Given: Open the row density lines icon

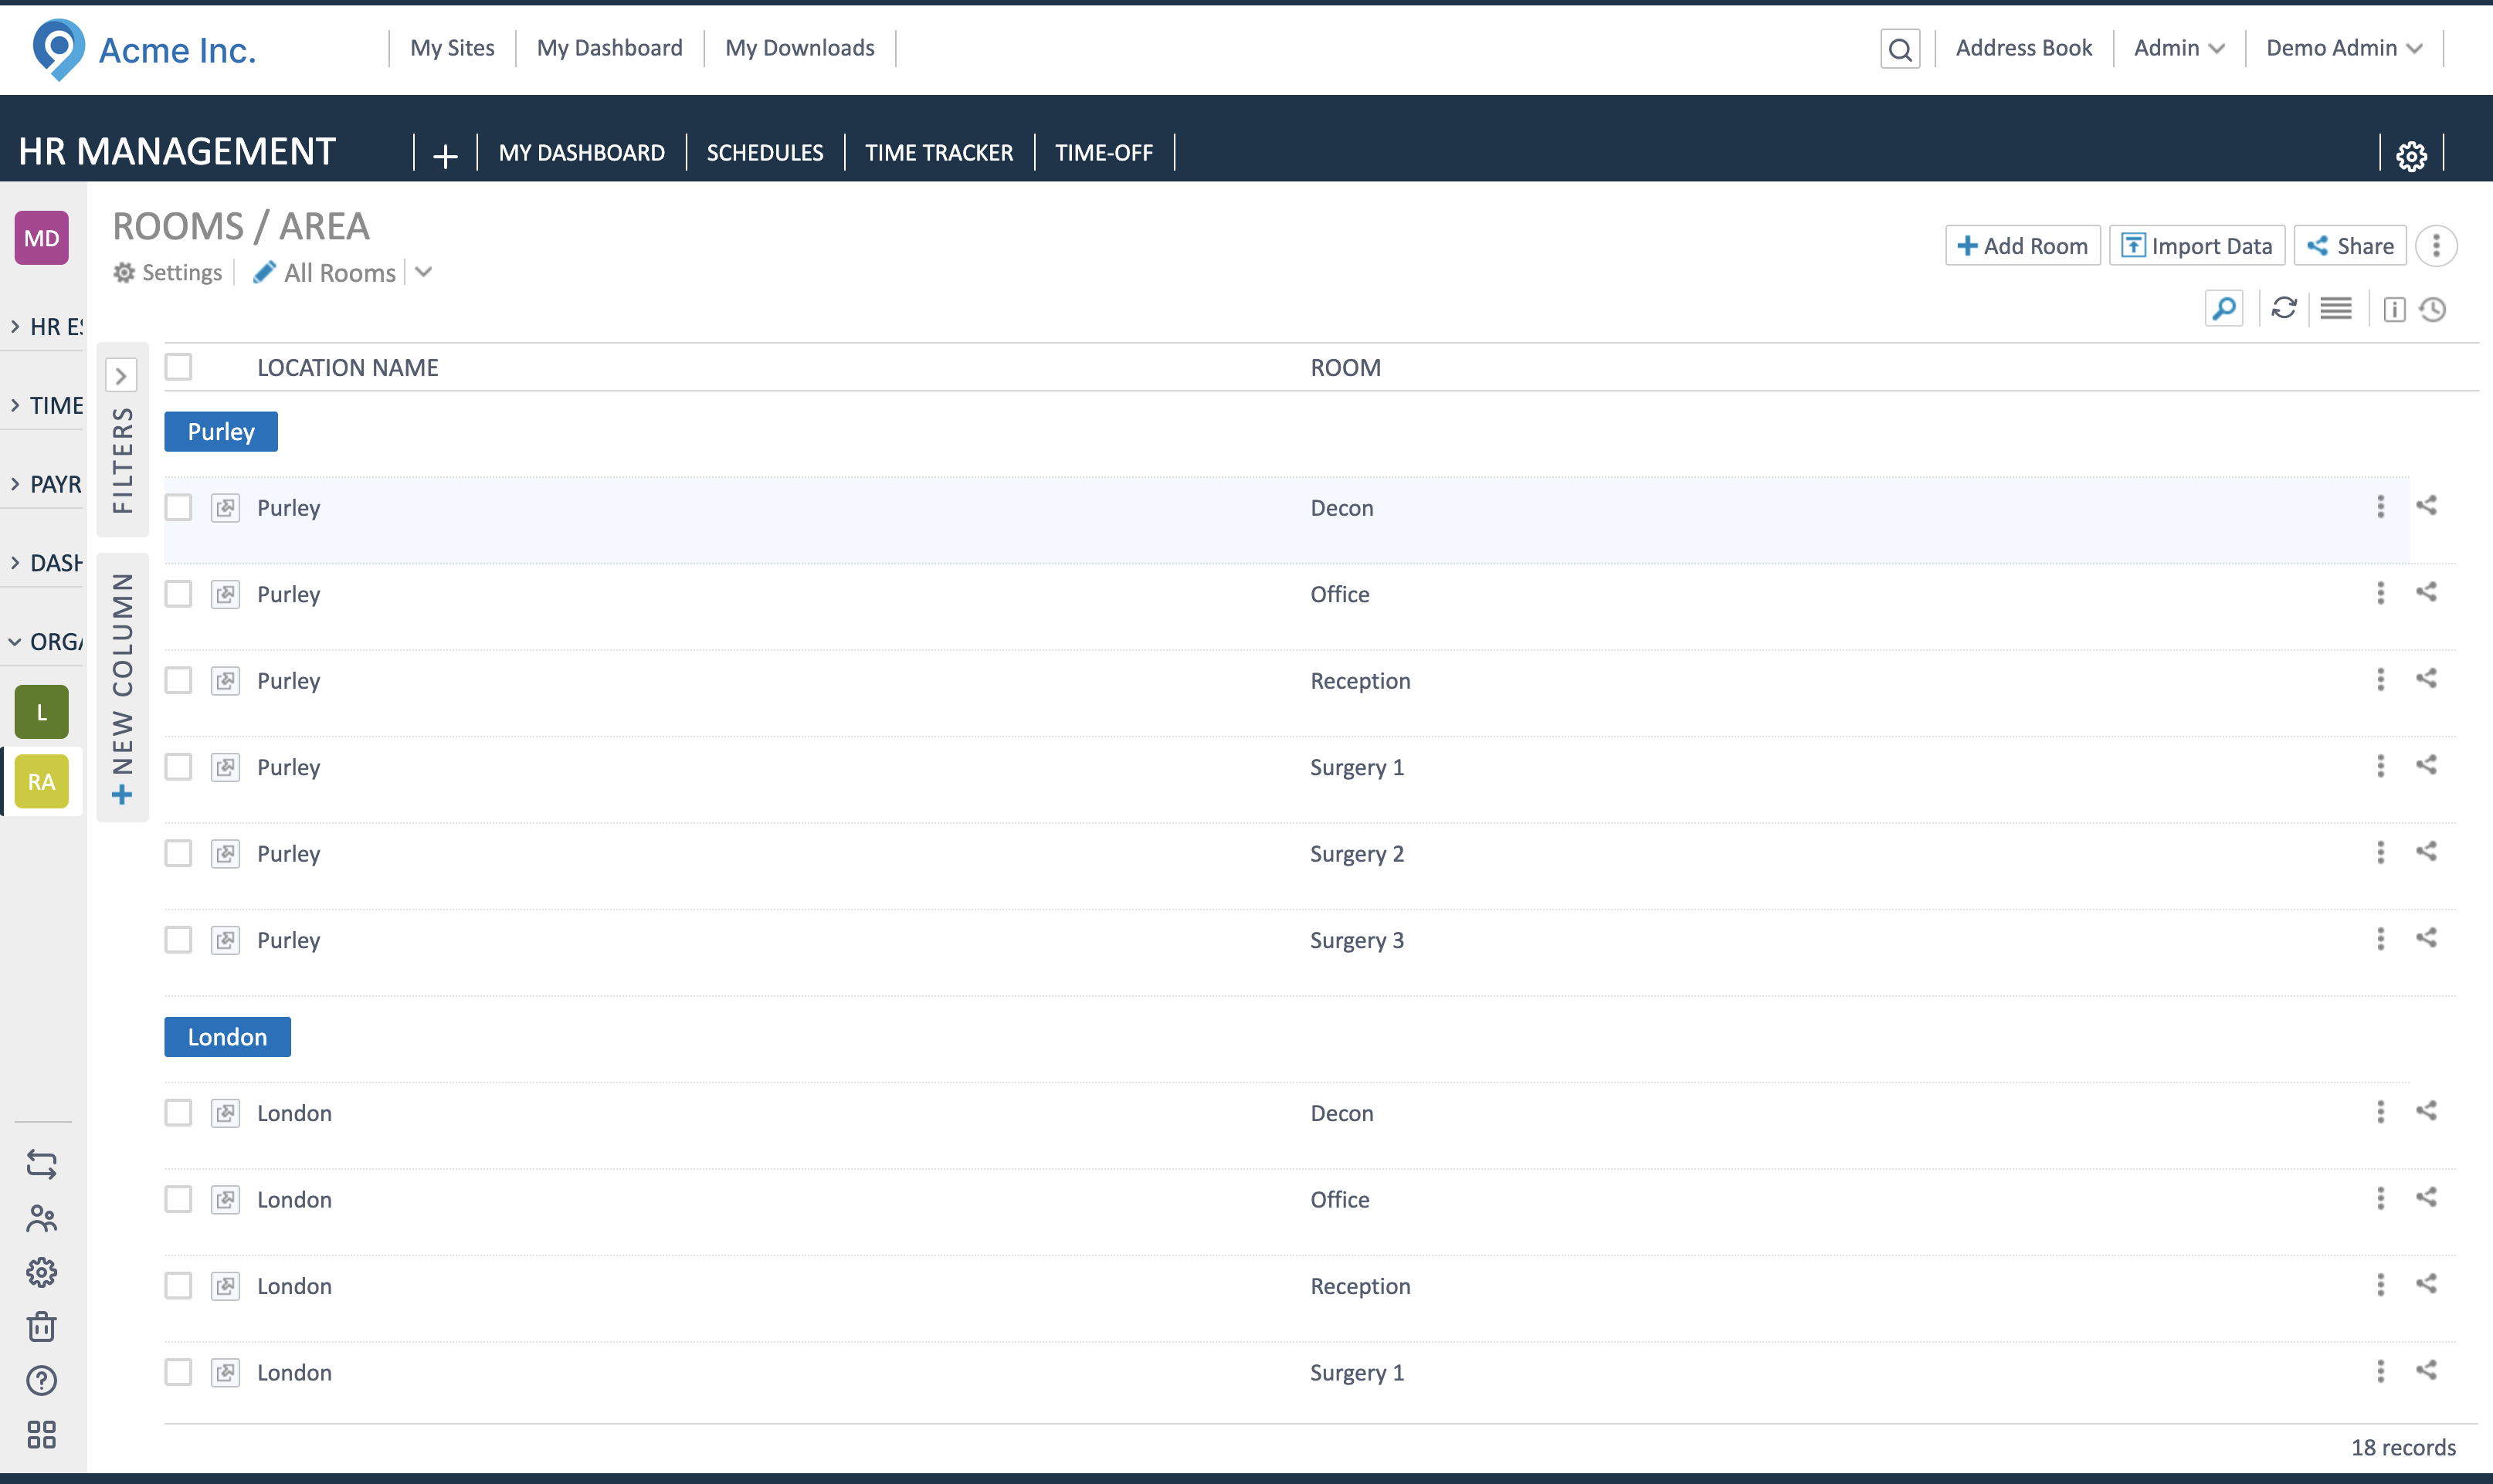Looking at the screenshot, I should point(2335,309).
